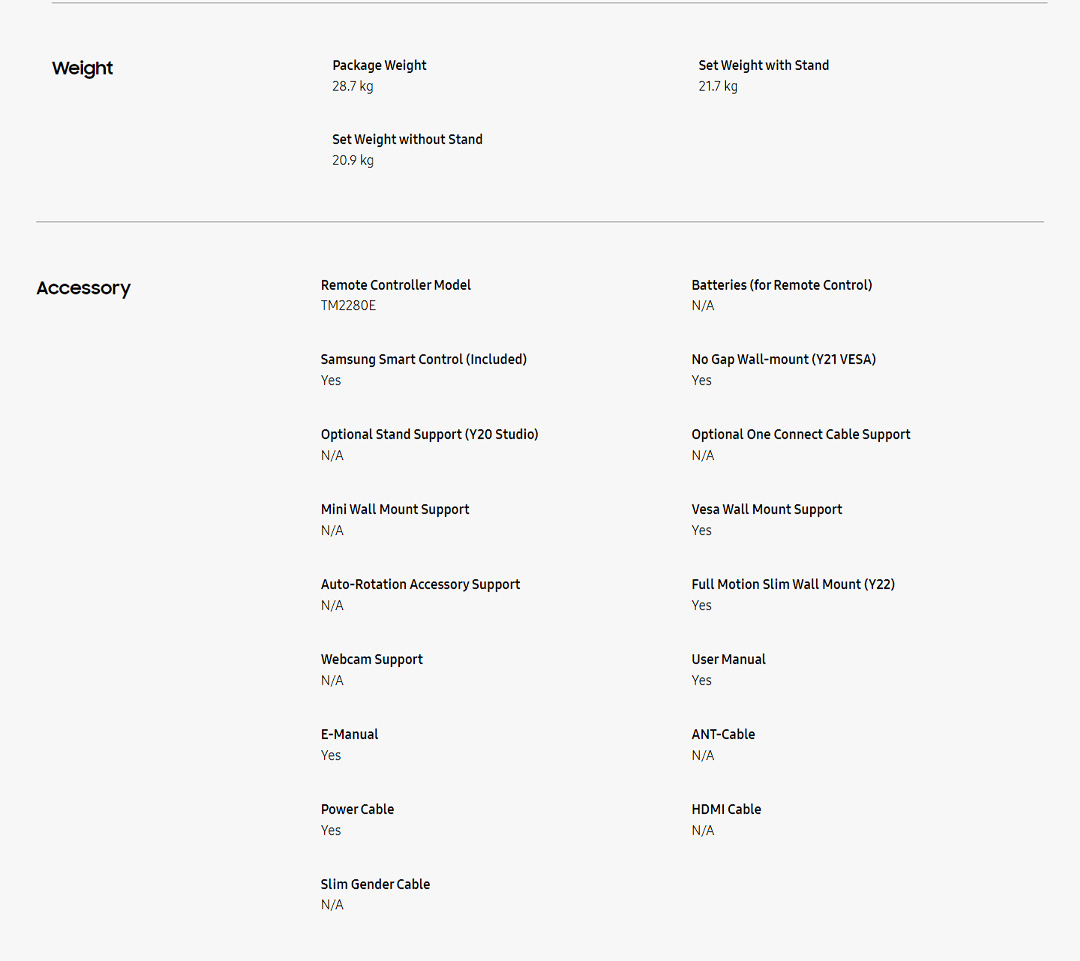The height and width of the screenshot is (961, 1080).
Task: Click the Full Motion Slim Wall Mount (Y22) label
Action: [x=792, y=585]
